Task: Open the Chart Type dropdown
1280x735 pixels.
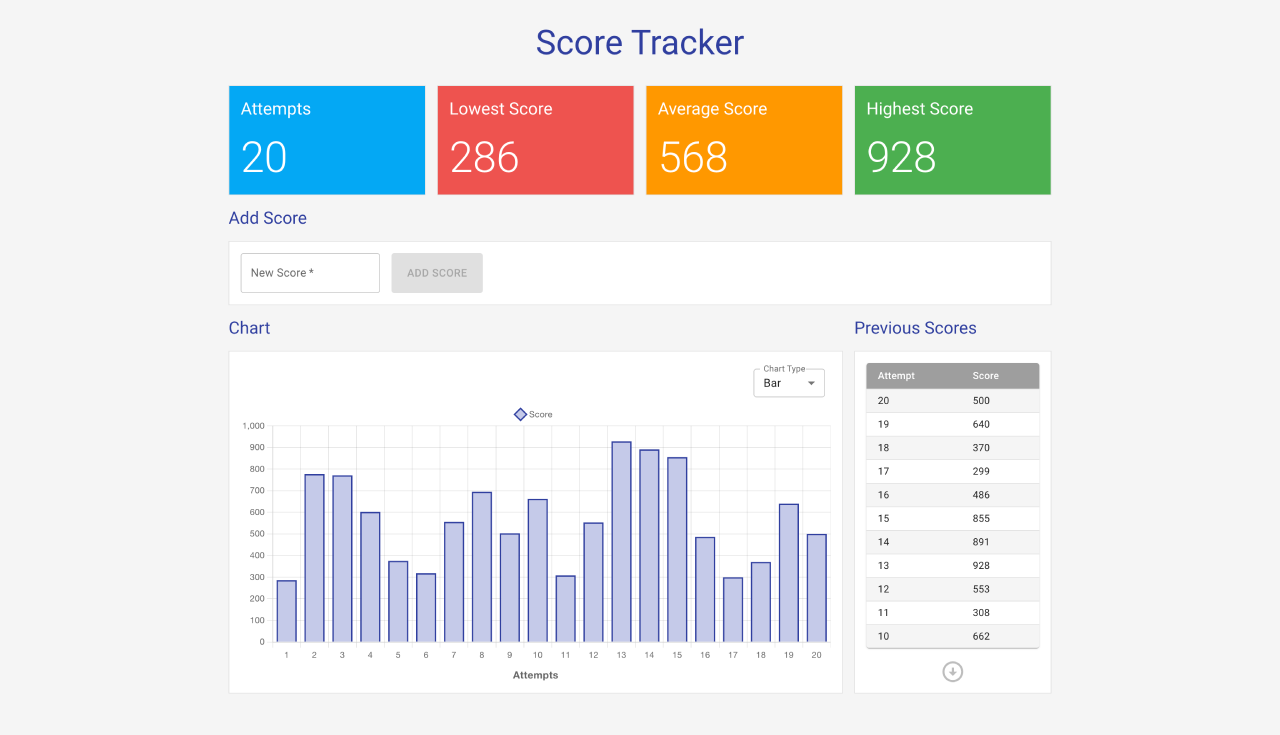Action: [x=788, y=383]
